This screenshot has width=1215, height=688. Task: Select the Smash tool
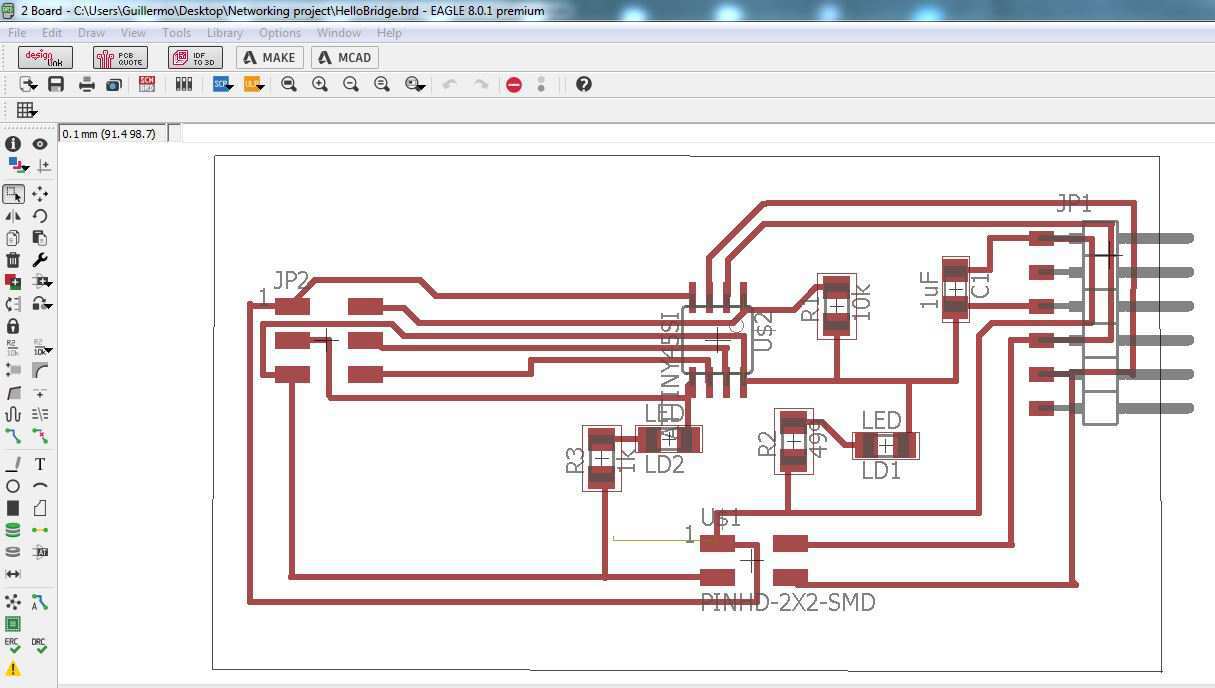[x=13, y=370]
